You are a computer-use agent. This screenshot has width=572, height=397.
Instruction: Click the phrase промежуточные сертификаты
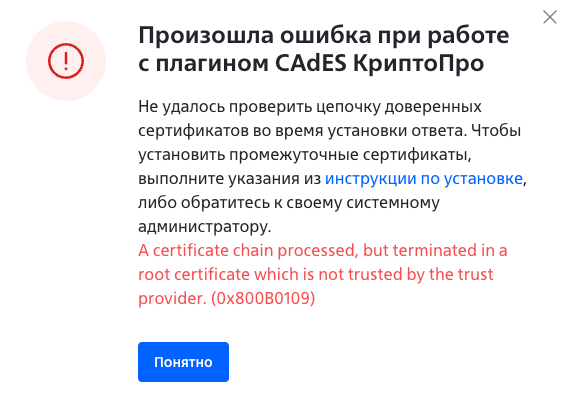click(x=350, y=155)
